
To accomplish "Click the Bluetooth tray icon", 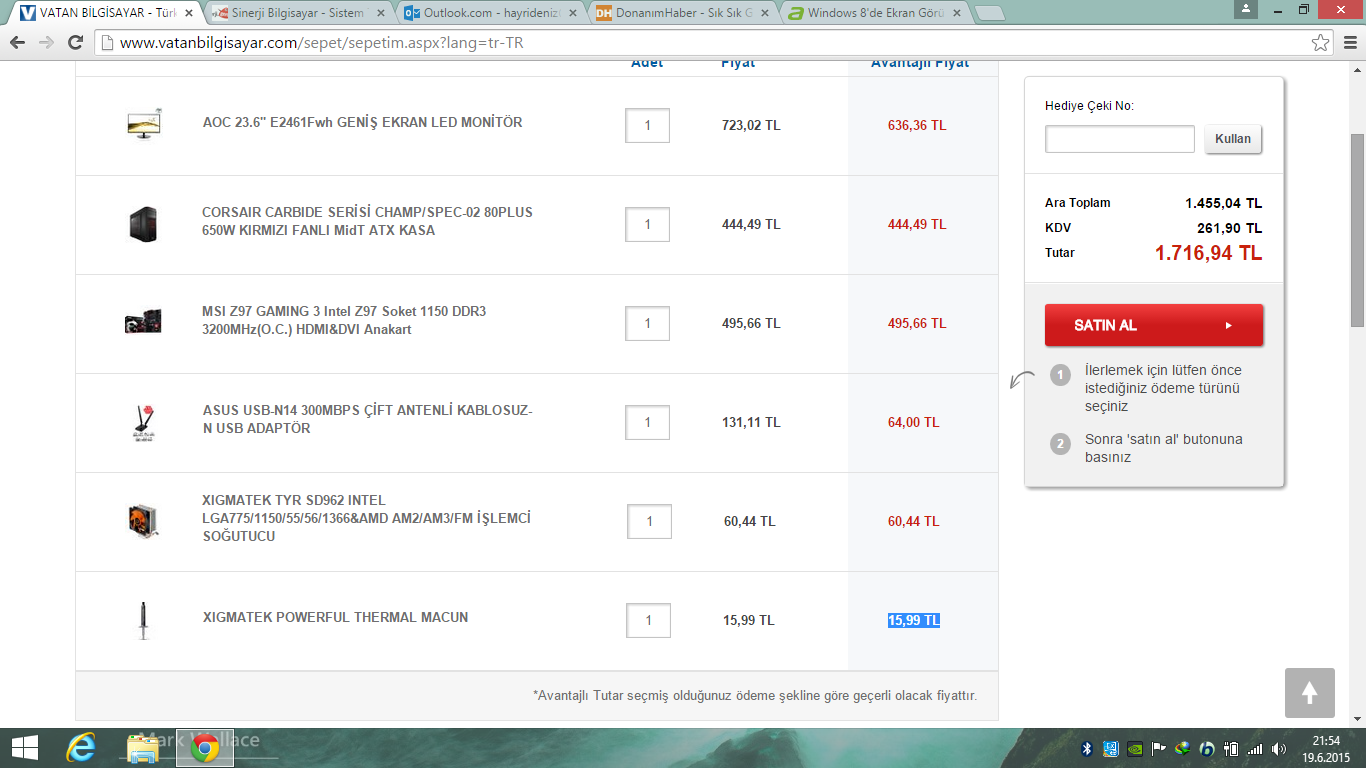I will pos(1087,748).
